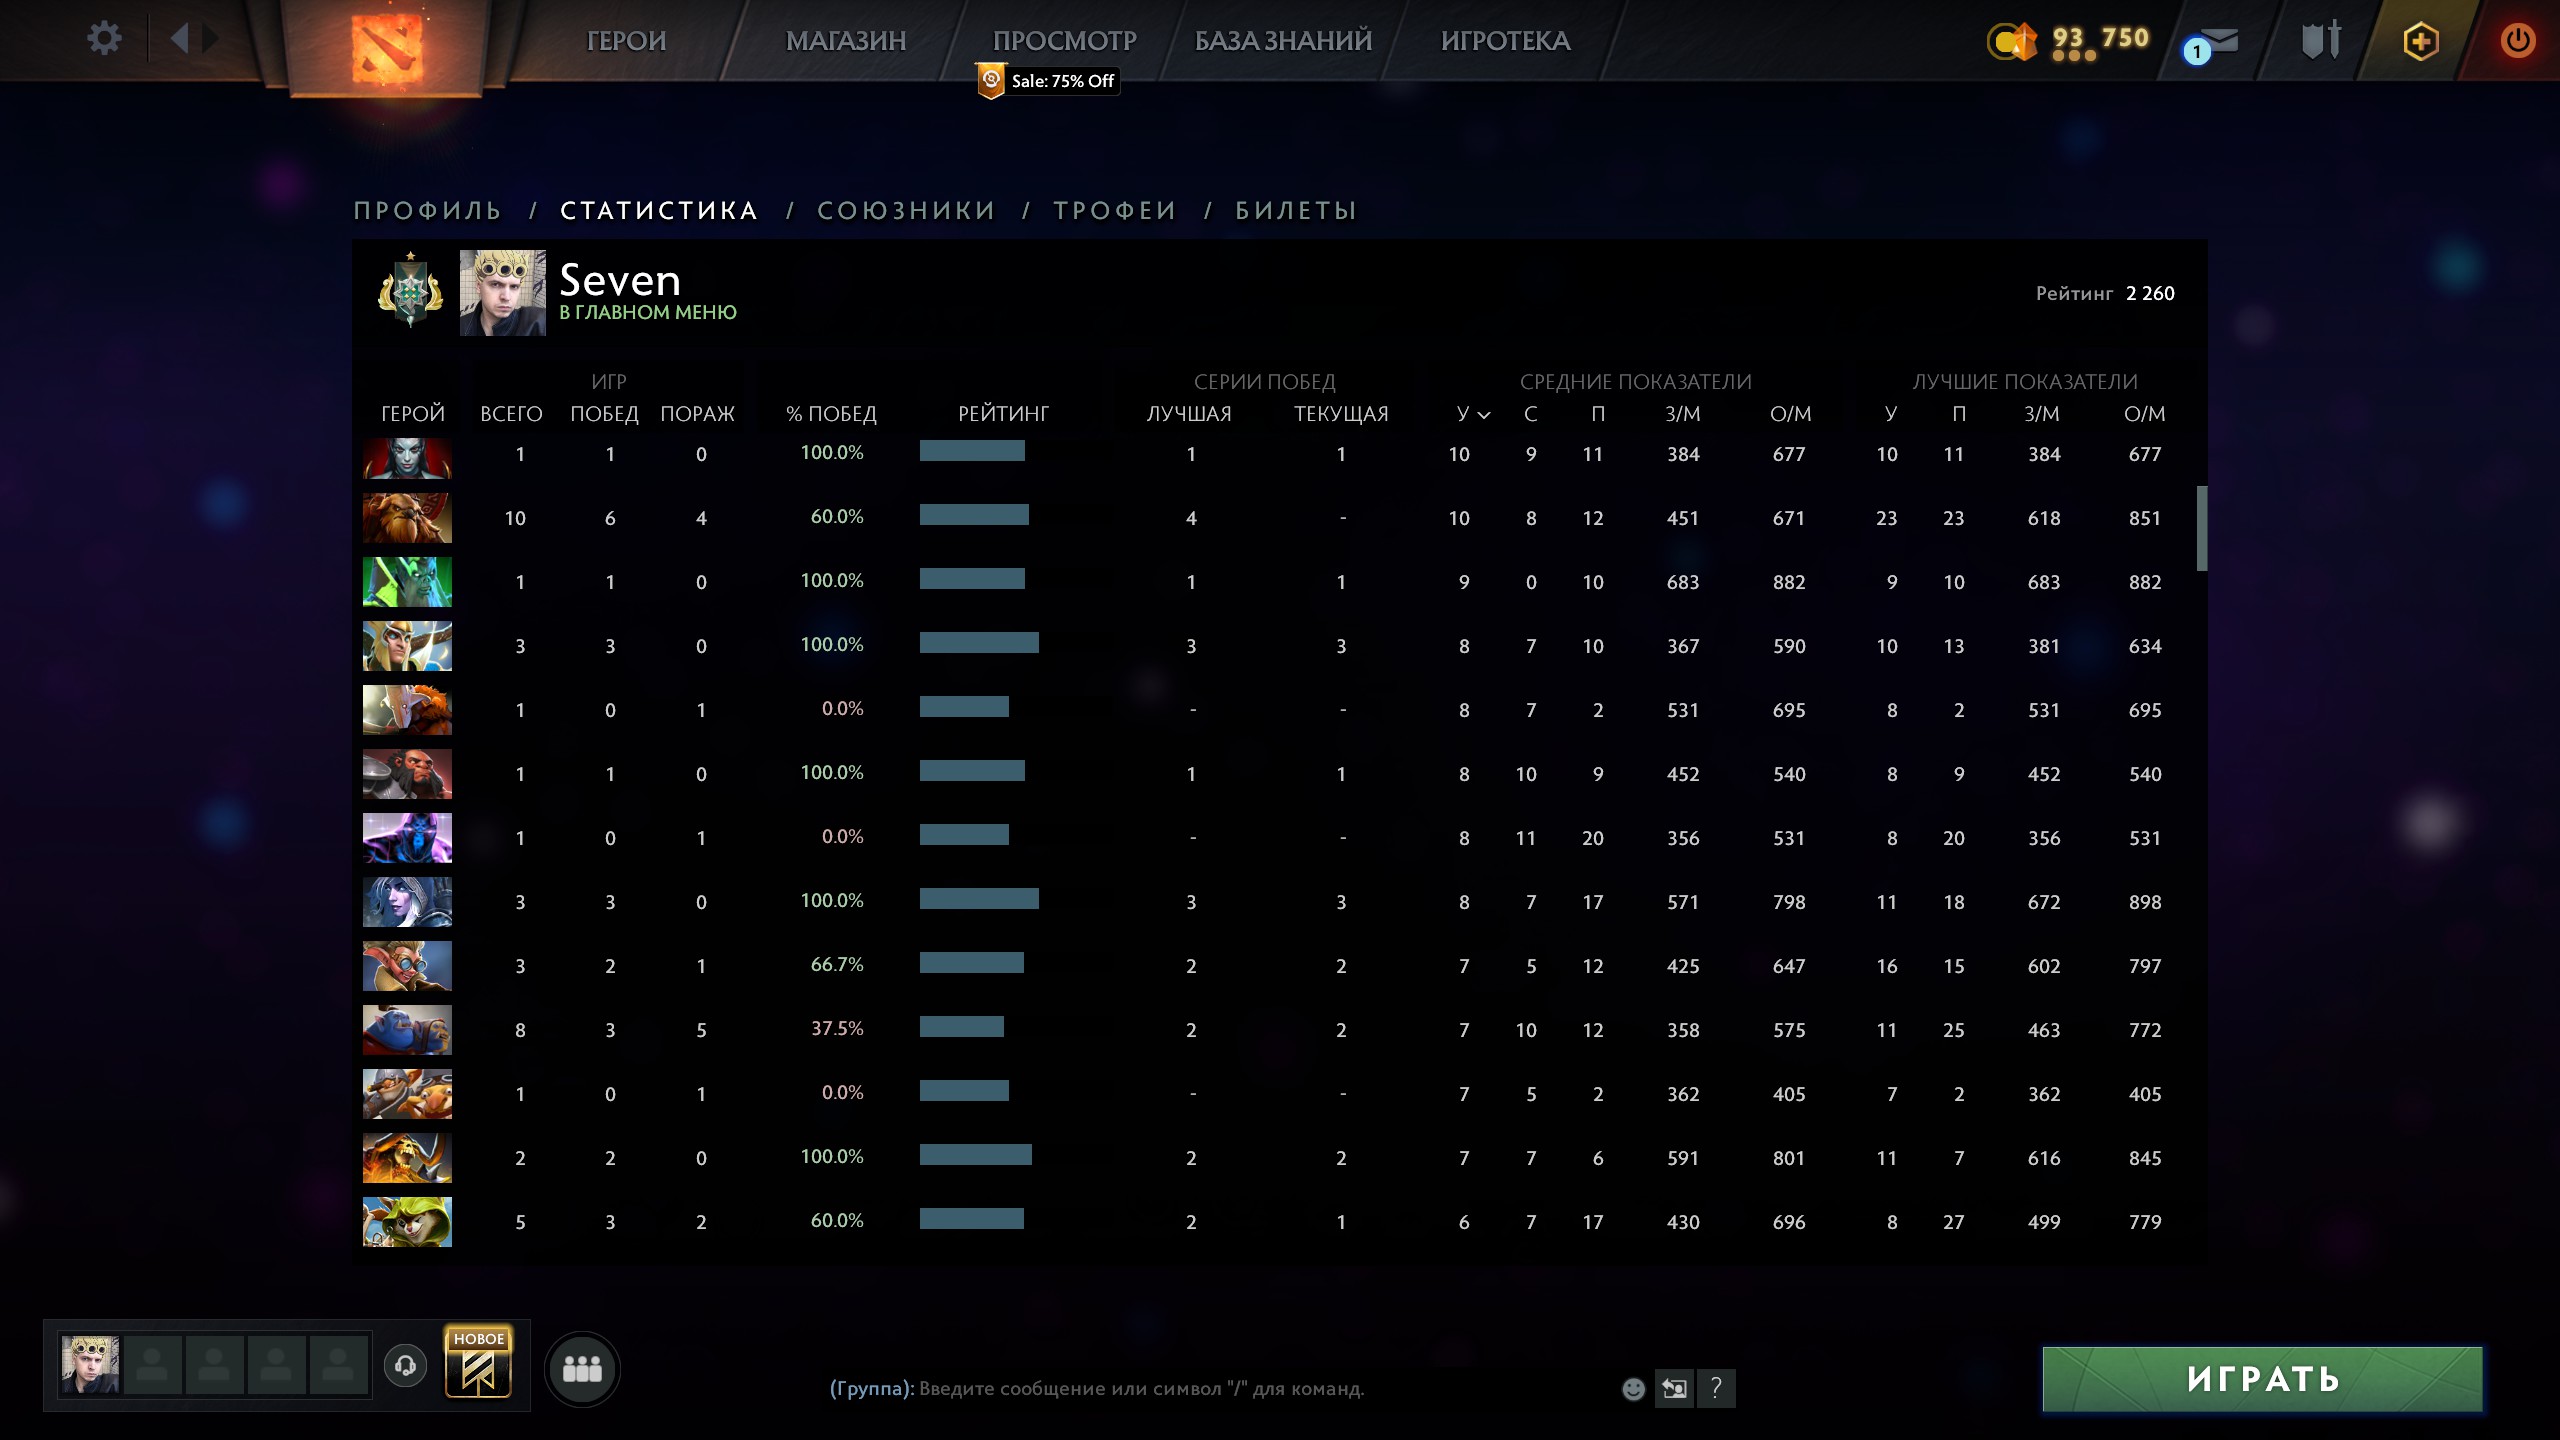
Task: Sort by the ГЕРОЙ column
Action: click(x=412, y=414)
